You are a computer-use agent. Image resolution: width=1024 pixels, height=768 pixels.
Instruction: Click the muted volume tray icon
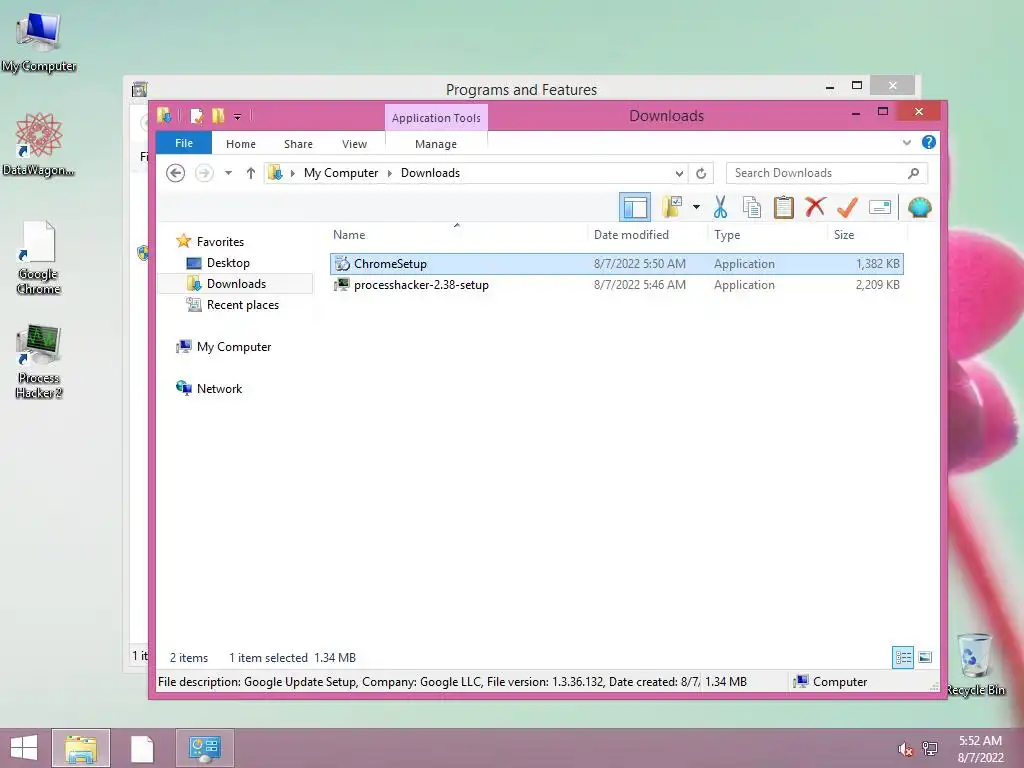[905, 749]
